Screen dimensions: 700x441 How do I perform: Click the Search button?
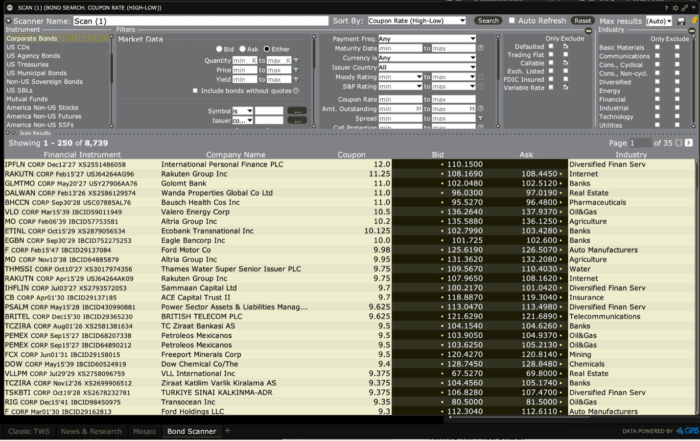coord(488,21)
